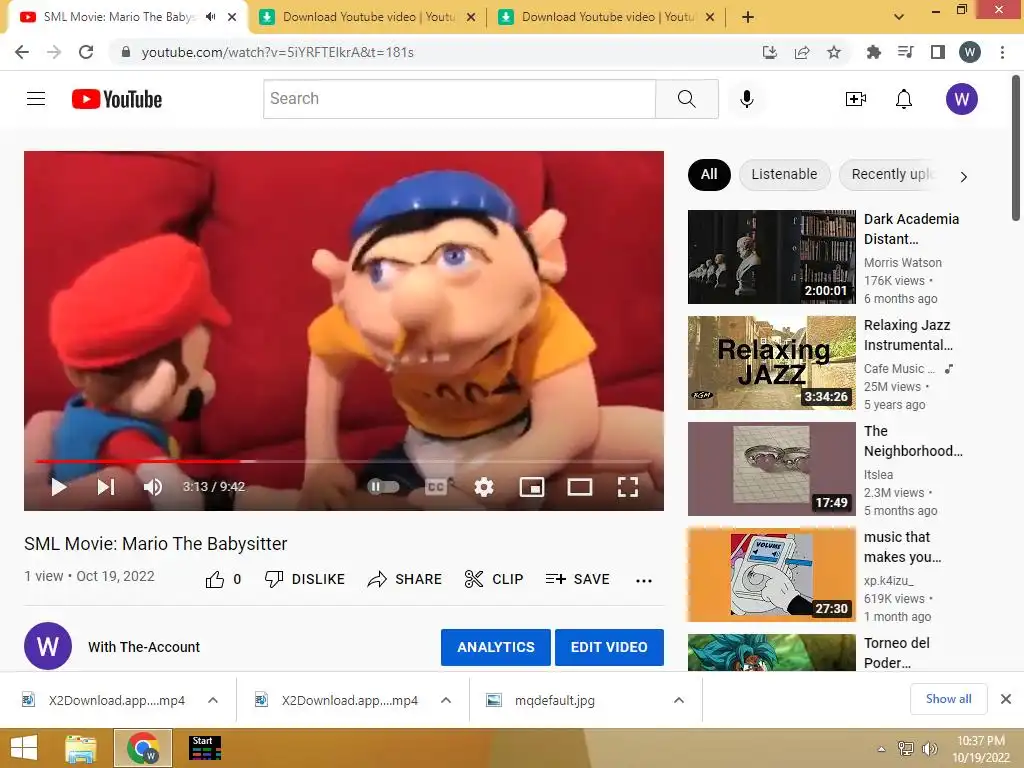1024x768 pixels.
Task: Go back in browser history
Action: click(22, 52)
